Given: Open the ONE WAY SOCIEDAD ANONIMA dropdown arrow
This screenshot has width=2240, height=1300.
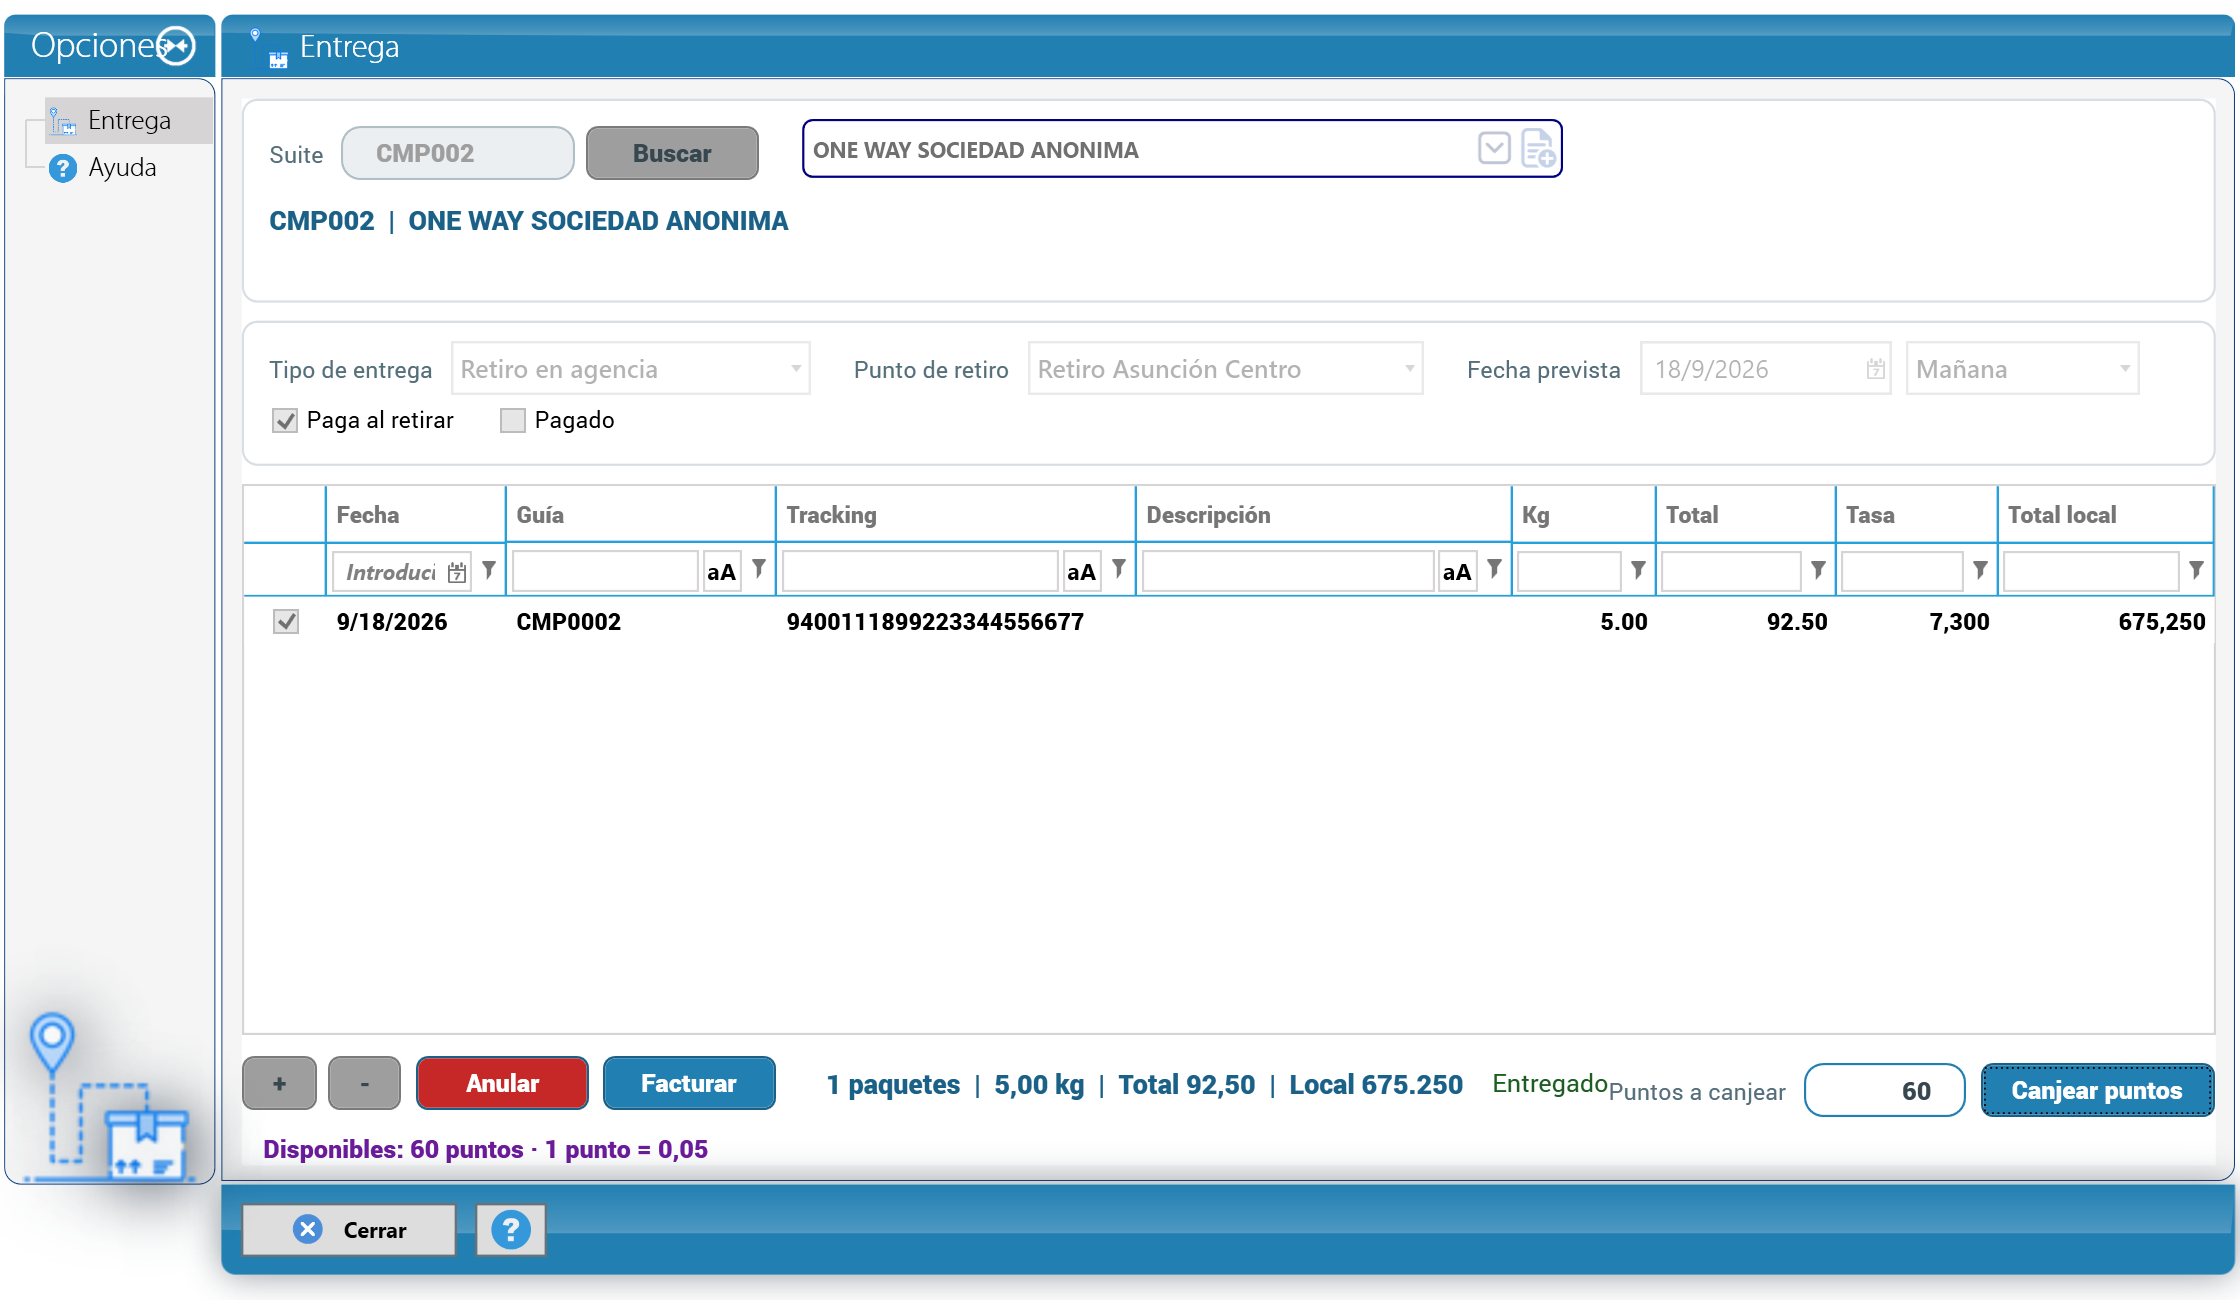Looking at the screenshot, I should [x=1494, y=149].
